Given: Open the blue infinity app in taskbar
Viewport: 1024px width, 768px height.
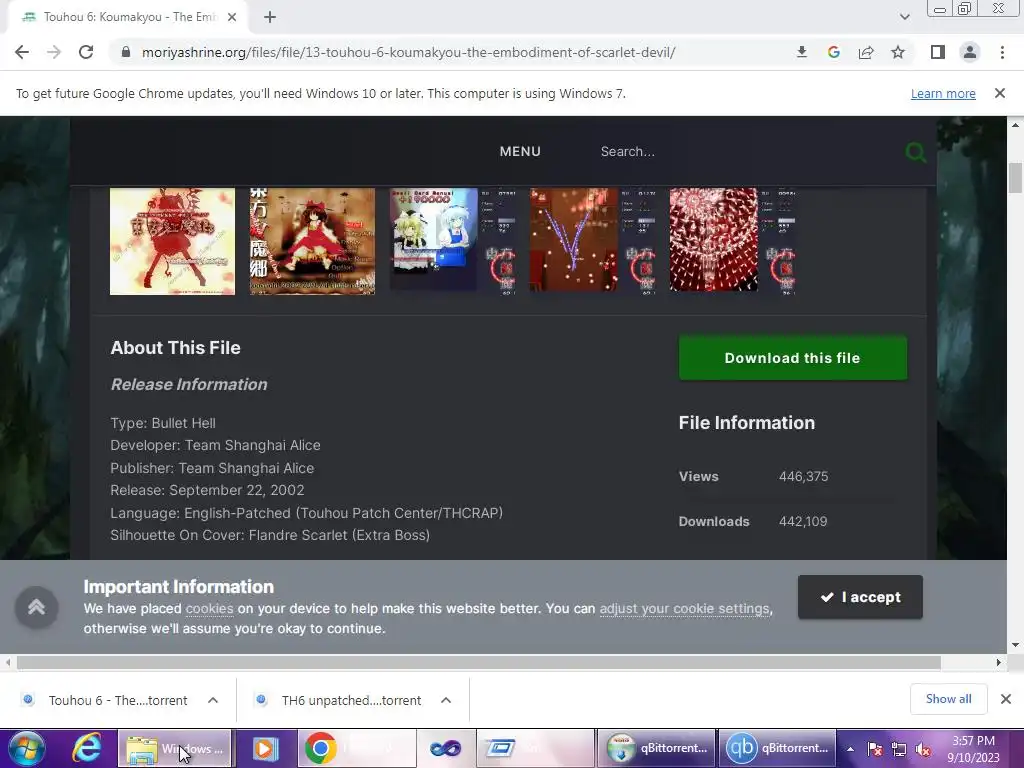Looking at the screenshot, I should tap(445, 748).
